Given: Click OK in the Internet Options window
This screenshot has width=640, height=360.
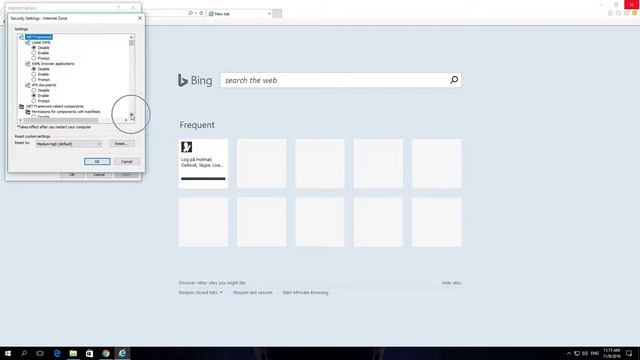Looking at the screenshot, I should 72,175.
